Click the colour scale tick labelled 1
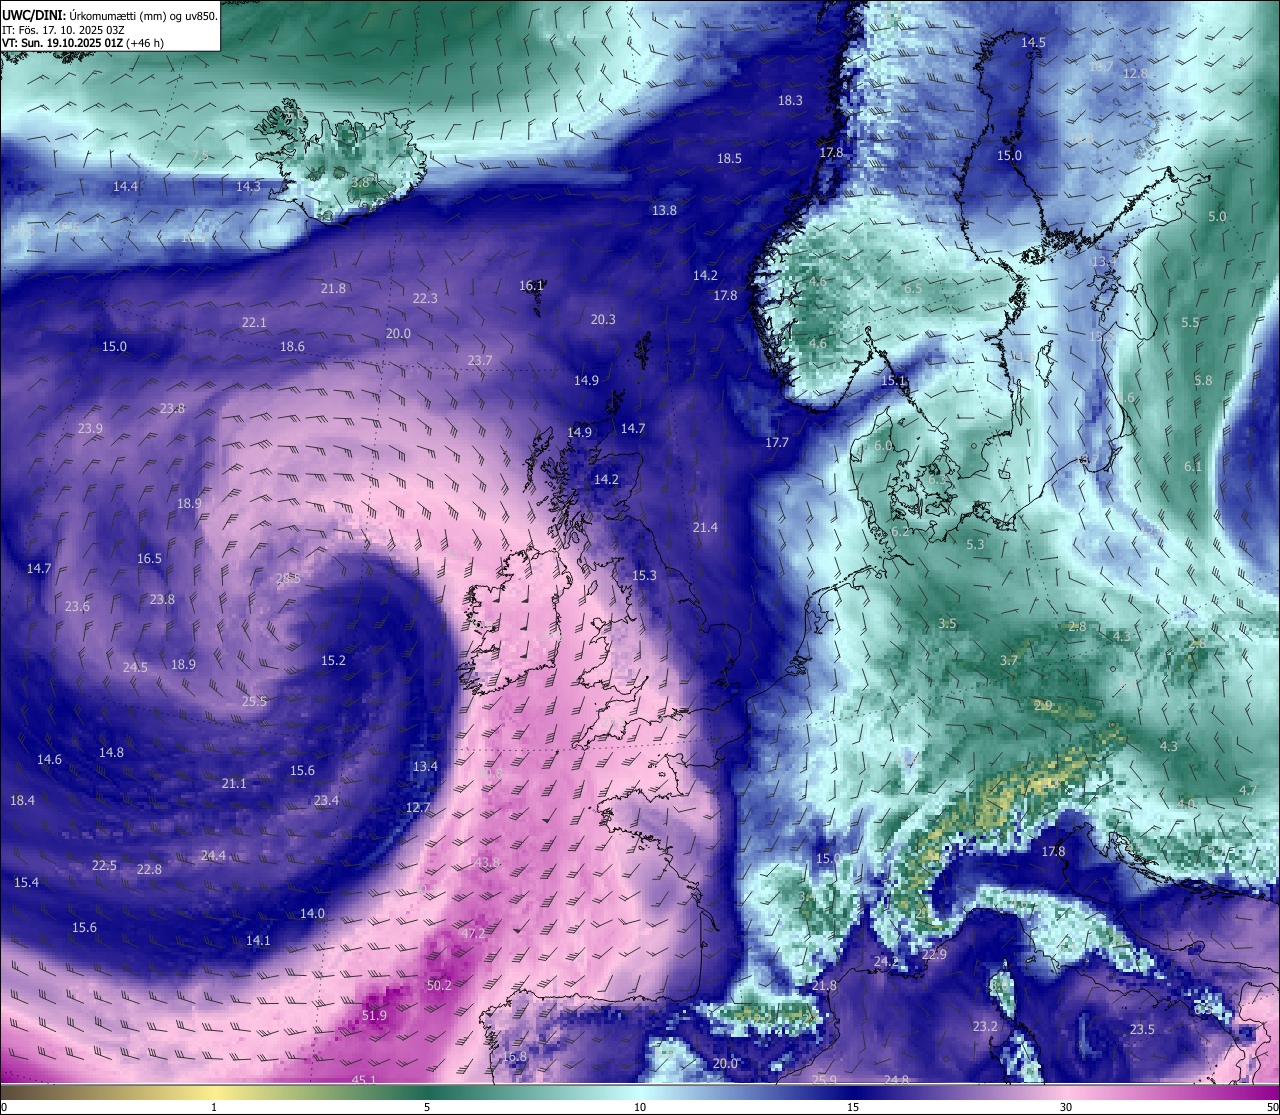The height and width of the screenshot is (1115, 1280). (214, 1107)
